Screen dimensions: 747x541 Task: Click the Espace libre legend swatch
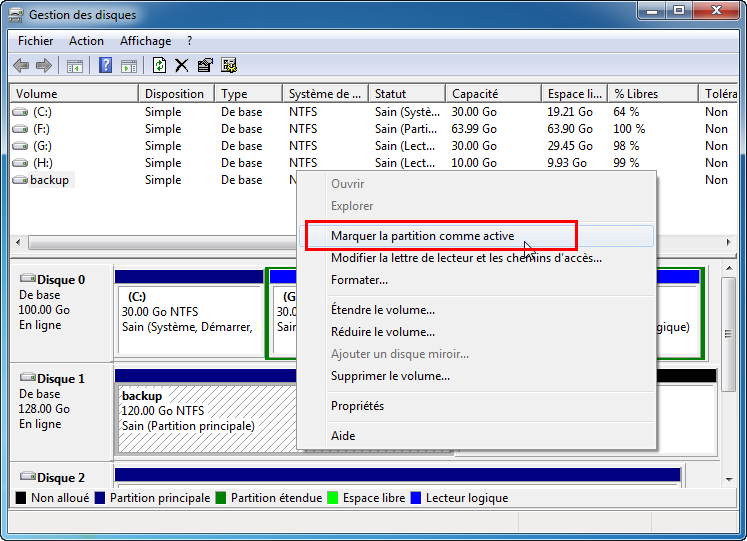333,498
